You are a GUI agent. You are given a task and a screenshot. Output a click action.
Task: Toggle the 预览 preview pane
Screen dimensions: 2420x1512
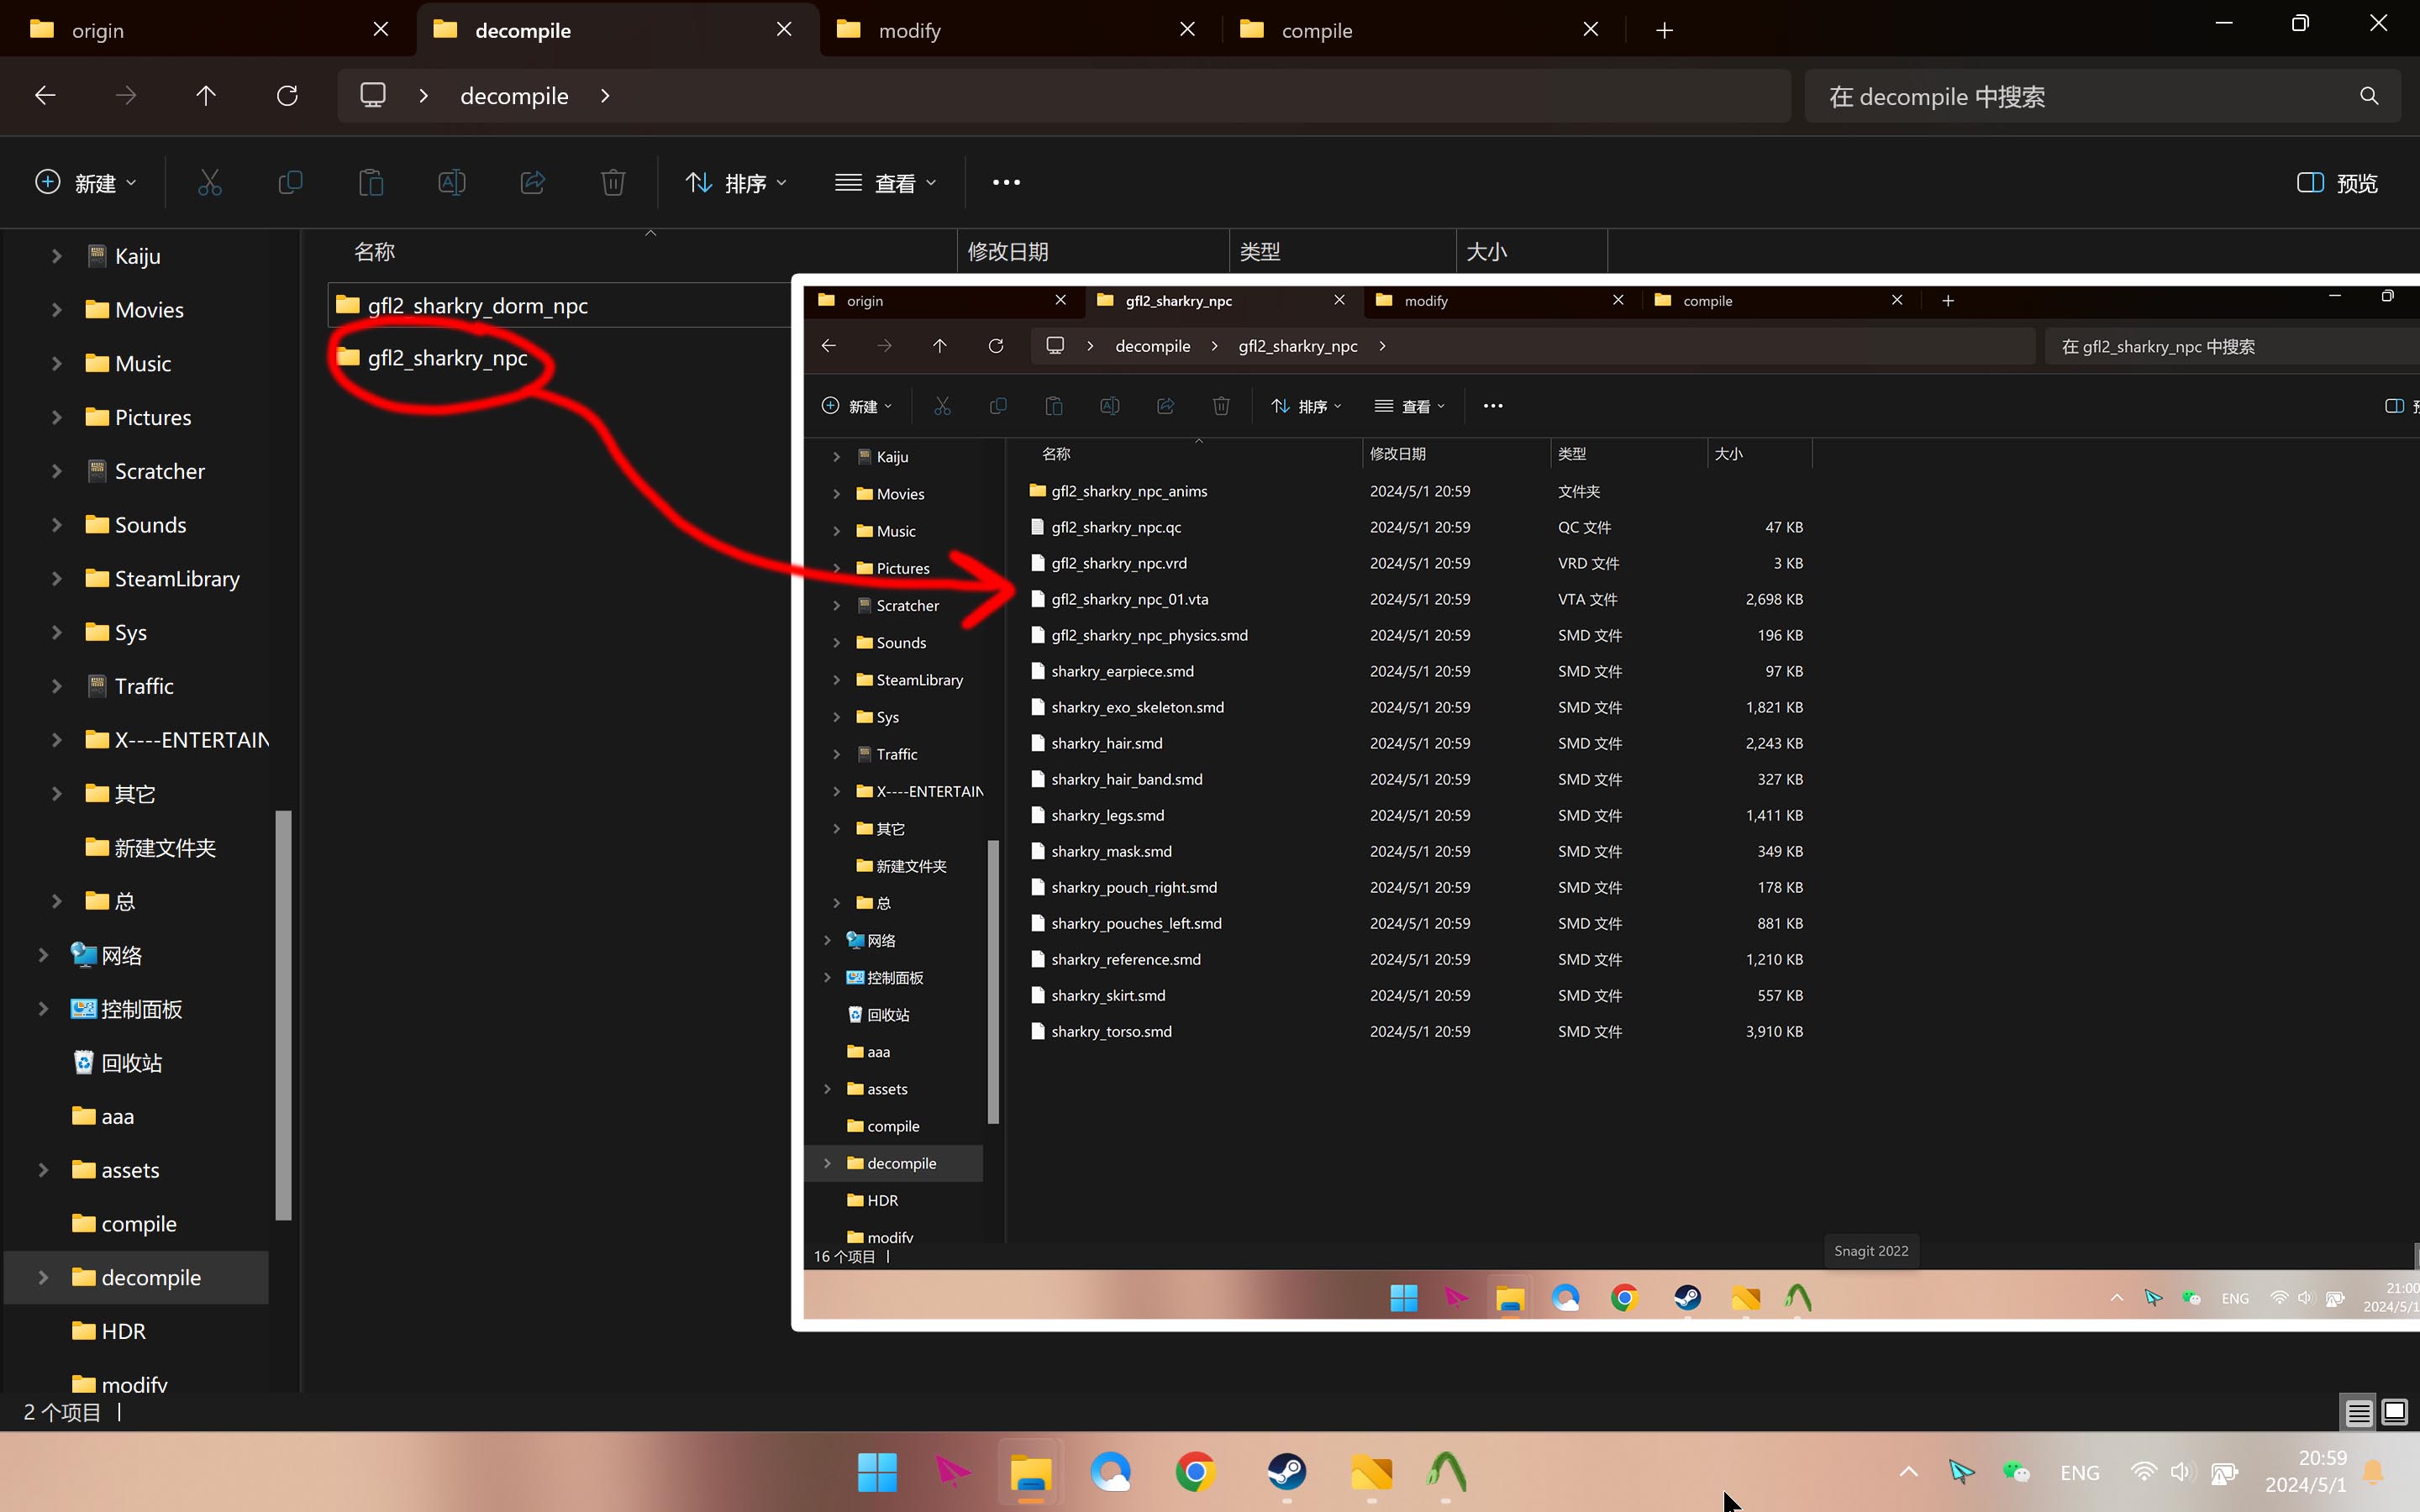point(2337,183)
